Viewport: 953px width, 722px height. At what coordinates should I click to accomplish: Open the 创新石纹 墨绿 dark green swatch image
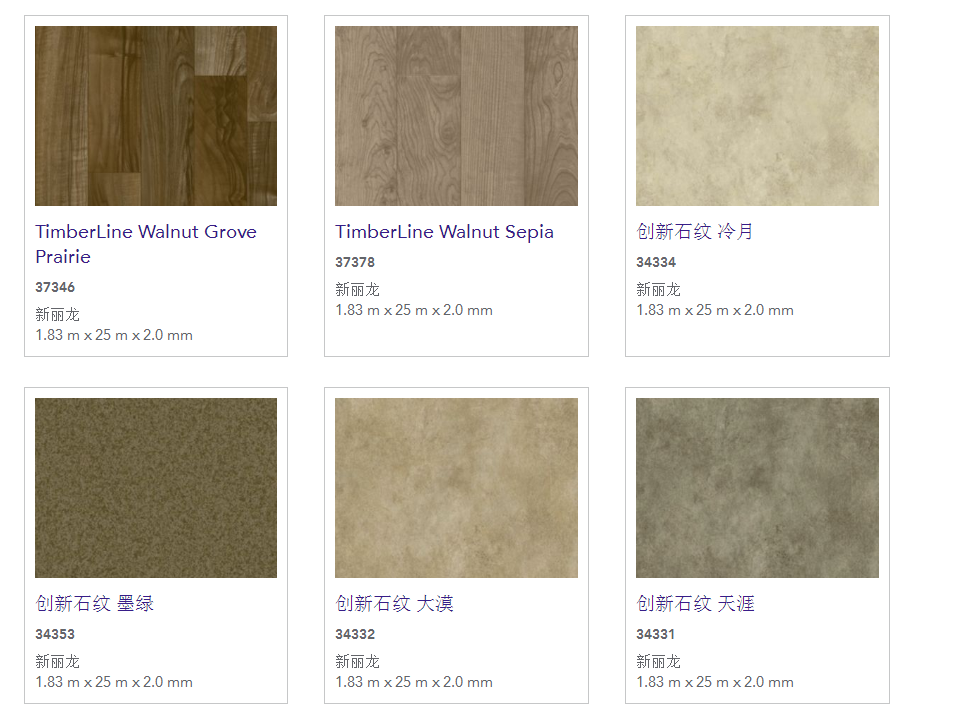pos(156,488)
